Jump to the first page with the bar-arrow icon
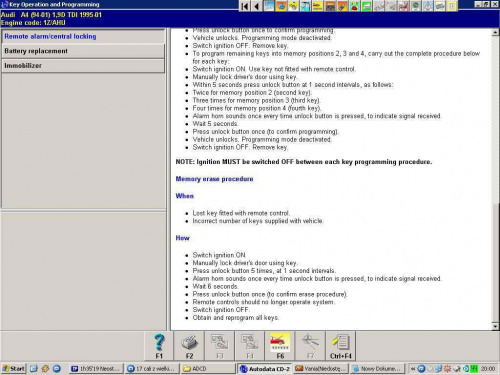 coord(245,6)
